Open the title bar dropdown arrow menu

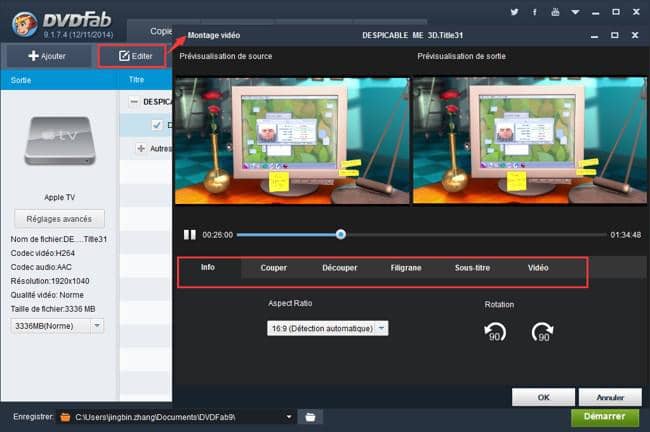coord(575,12)
